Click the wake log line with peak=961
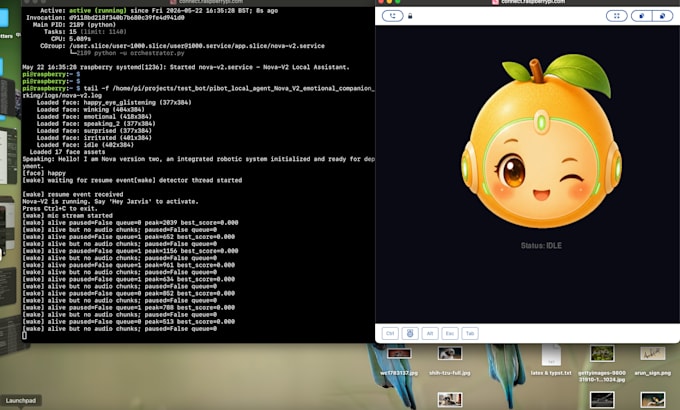Image resolution: width=680 pixels, height=410 pixels. point(128,265)
